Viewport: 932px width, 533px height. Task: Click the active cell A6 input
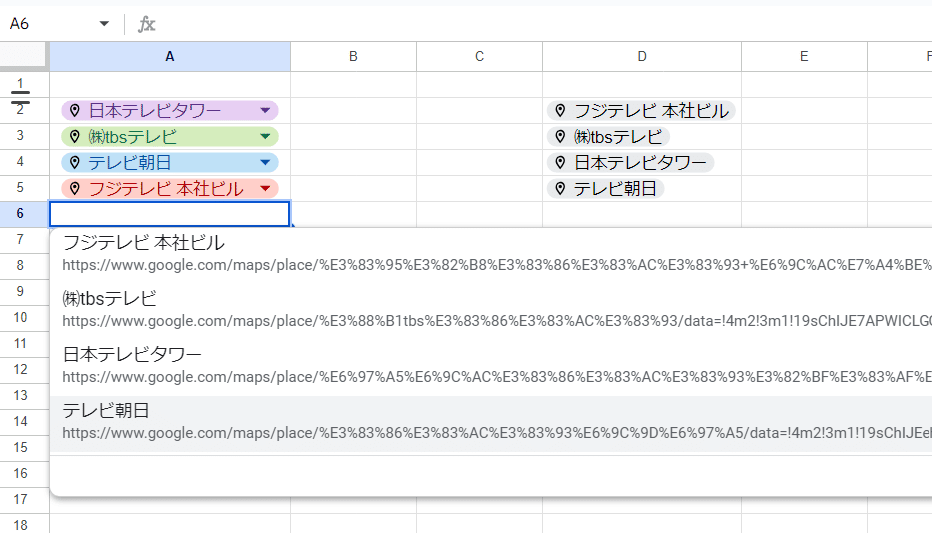169,214
